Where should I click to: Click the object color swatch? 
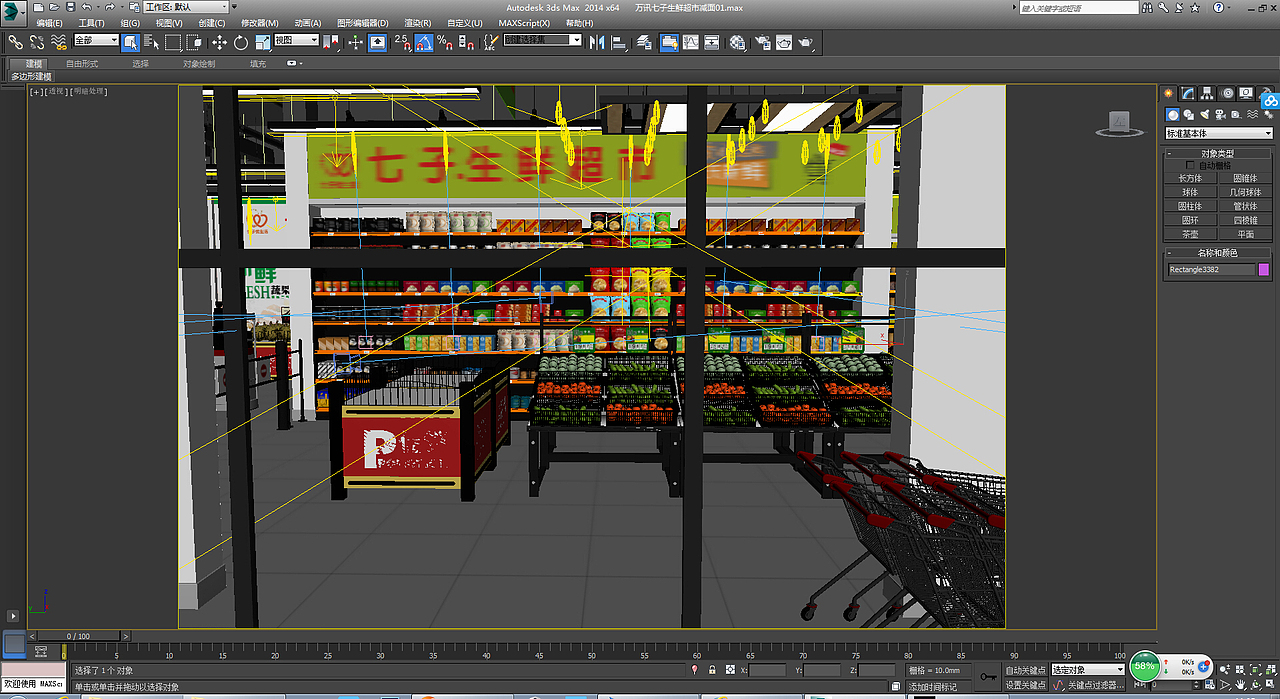(1264, 270)
